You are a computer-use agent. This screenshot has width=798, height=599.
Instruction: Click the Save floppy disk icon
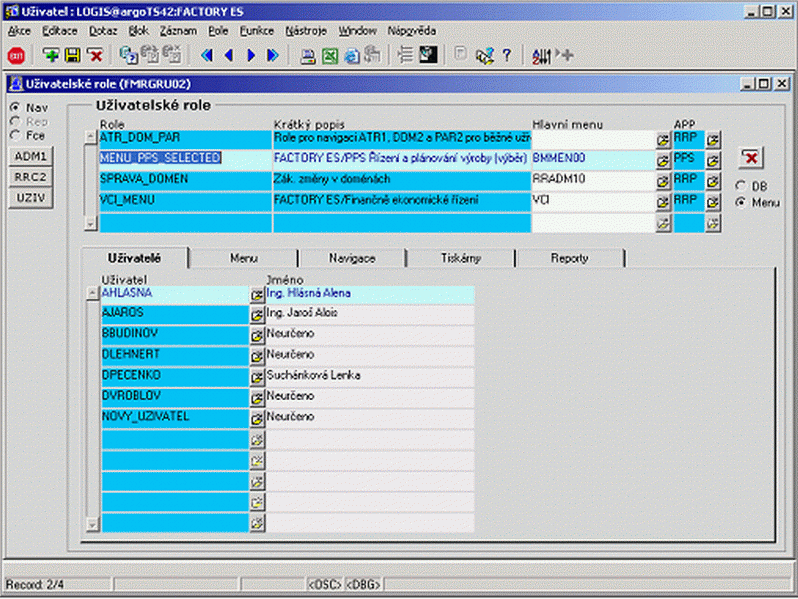pyautogui.click(x=72, y=55)
